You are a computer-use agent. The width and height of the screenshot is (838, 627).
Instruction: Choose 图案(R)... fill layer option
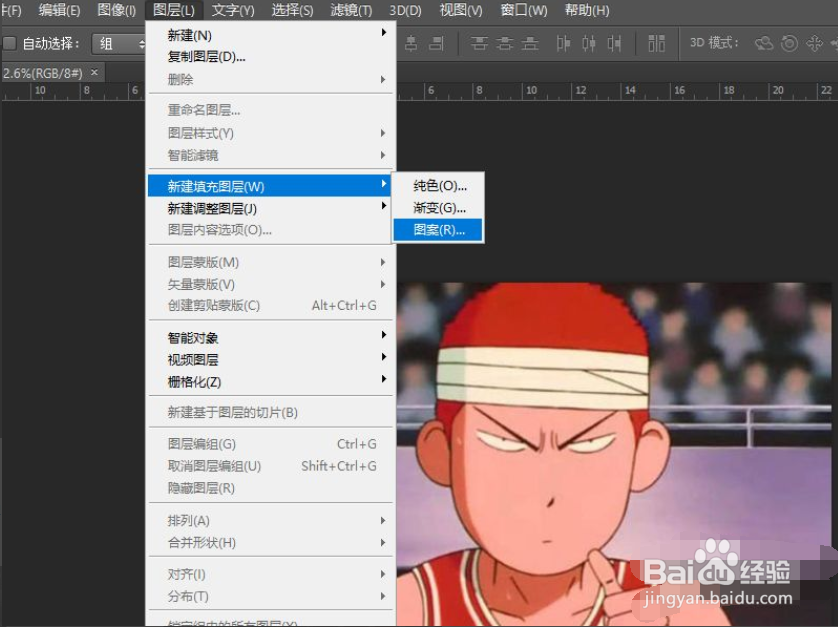coord(438,230)
